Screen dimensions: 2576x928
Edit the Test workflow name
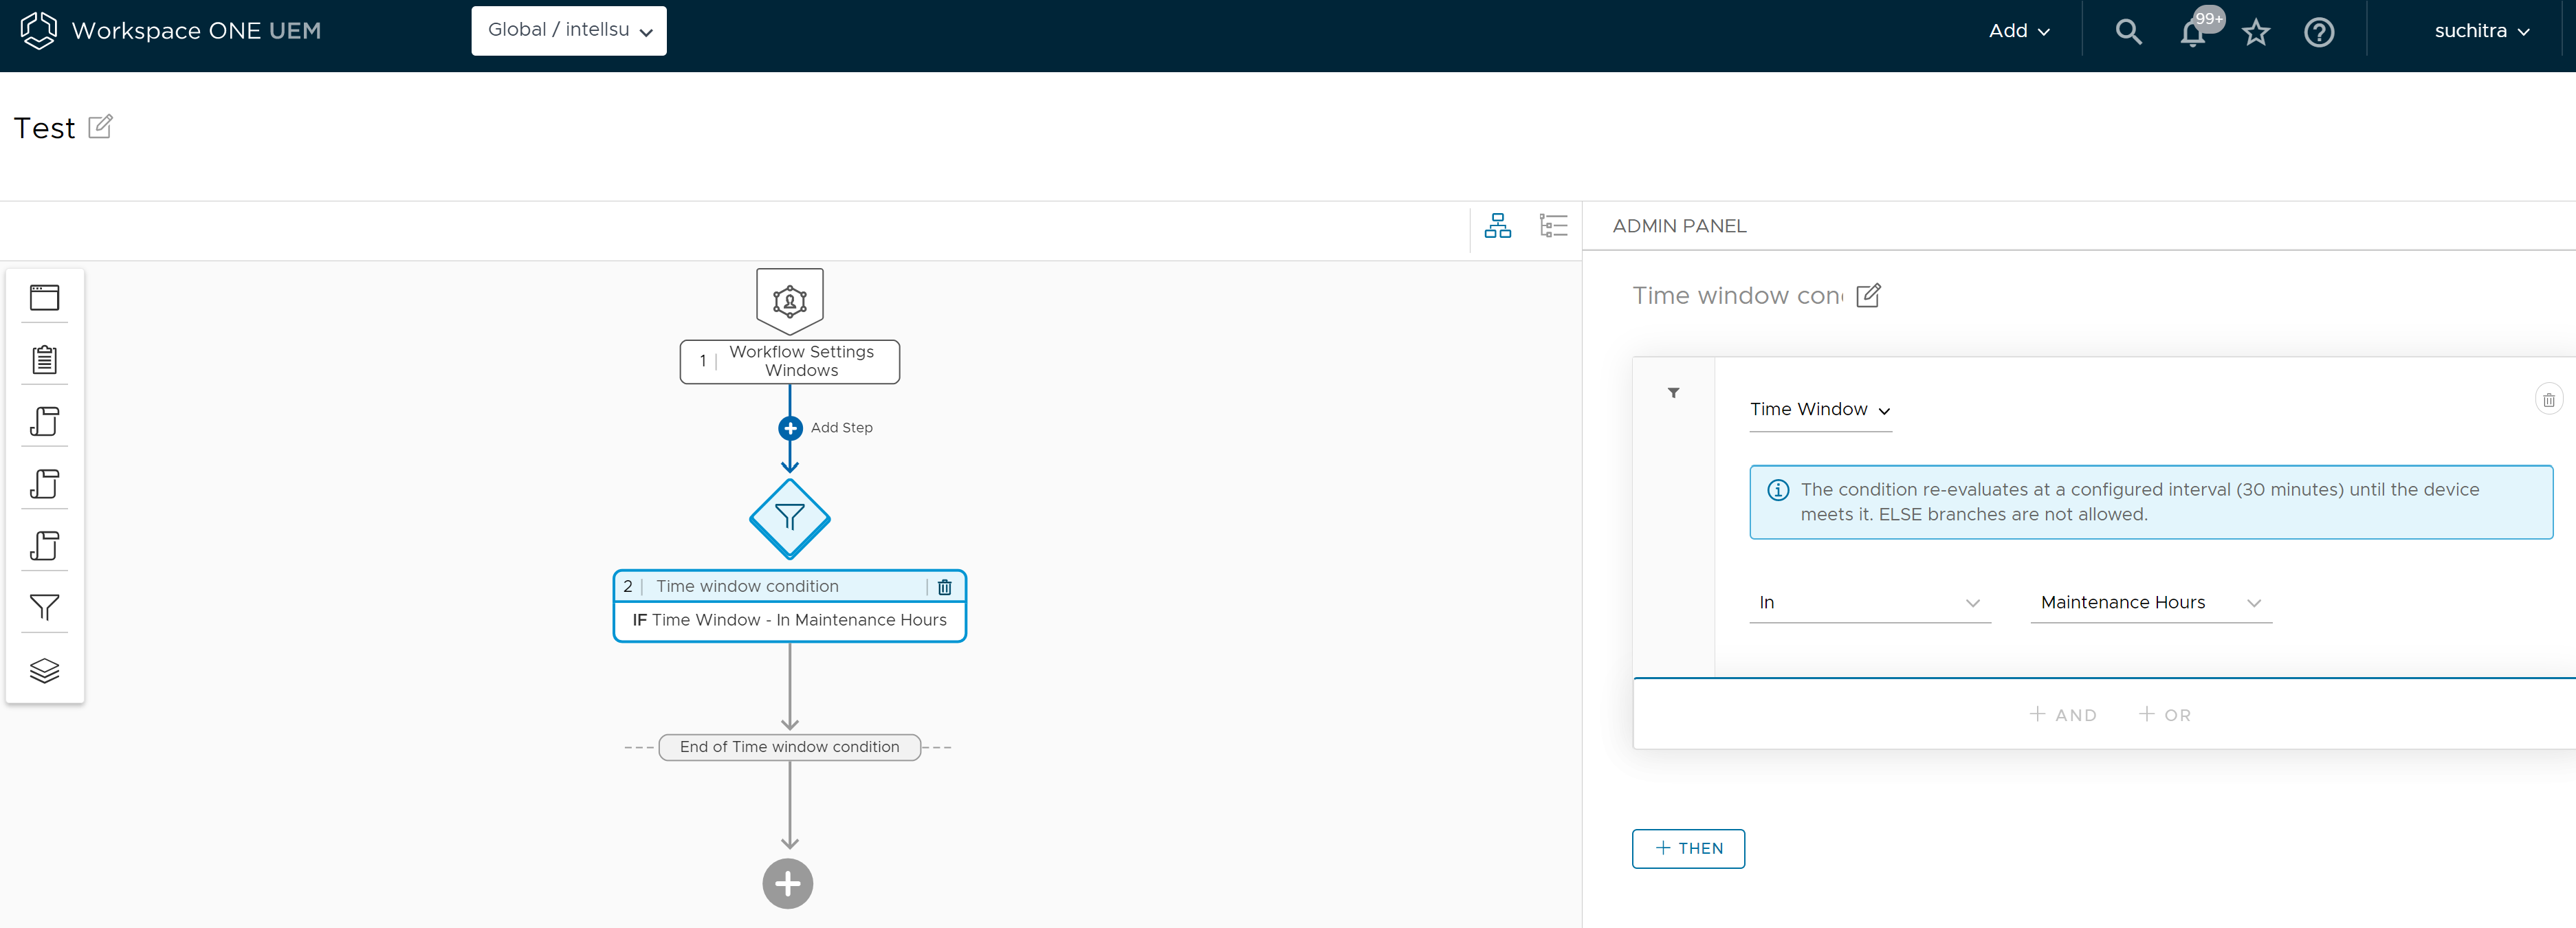click(100, 127)
